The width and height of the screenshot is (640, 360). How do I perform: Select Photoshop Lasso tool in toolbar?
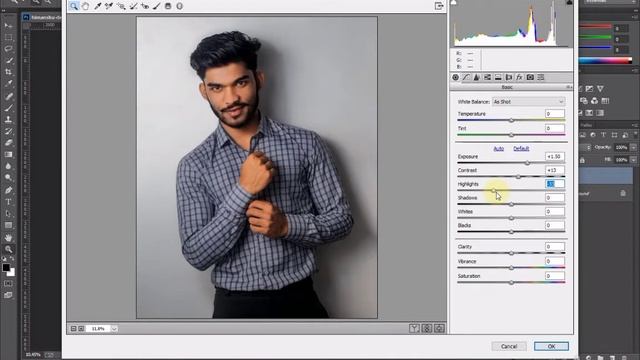click(x=8, y=49)
